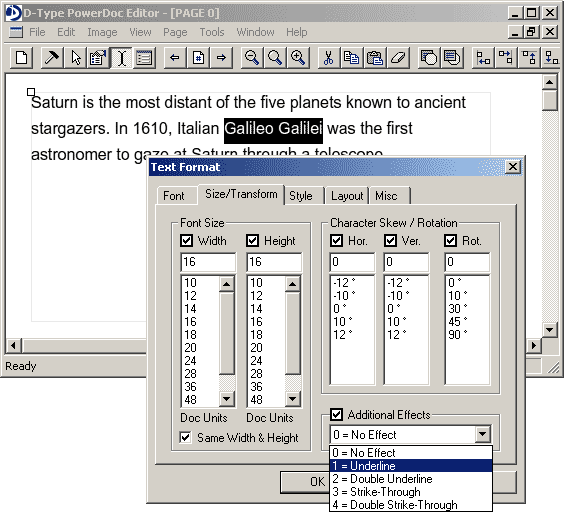
Task: Select the arrow pointer tool
Action: click(75, 58)
